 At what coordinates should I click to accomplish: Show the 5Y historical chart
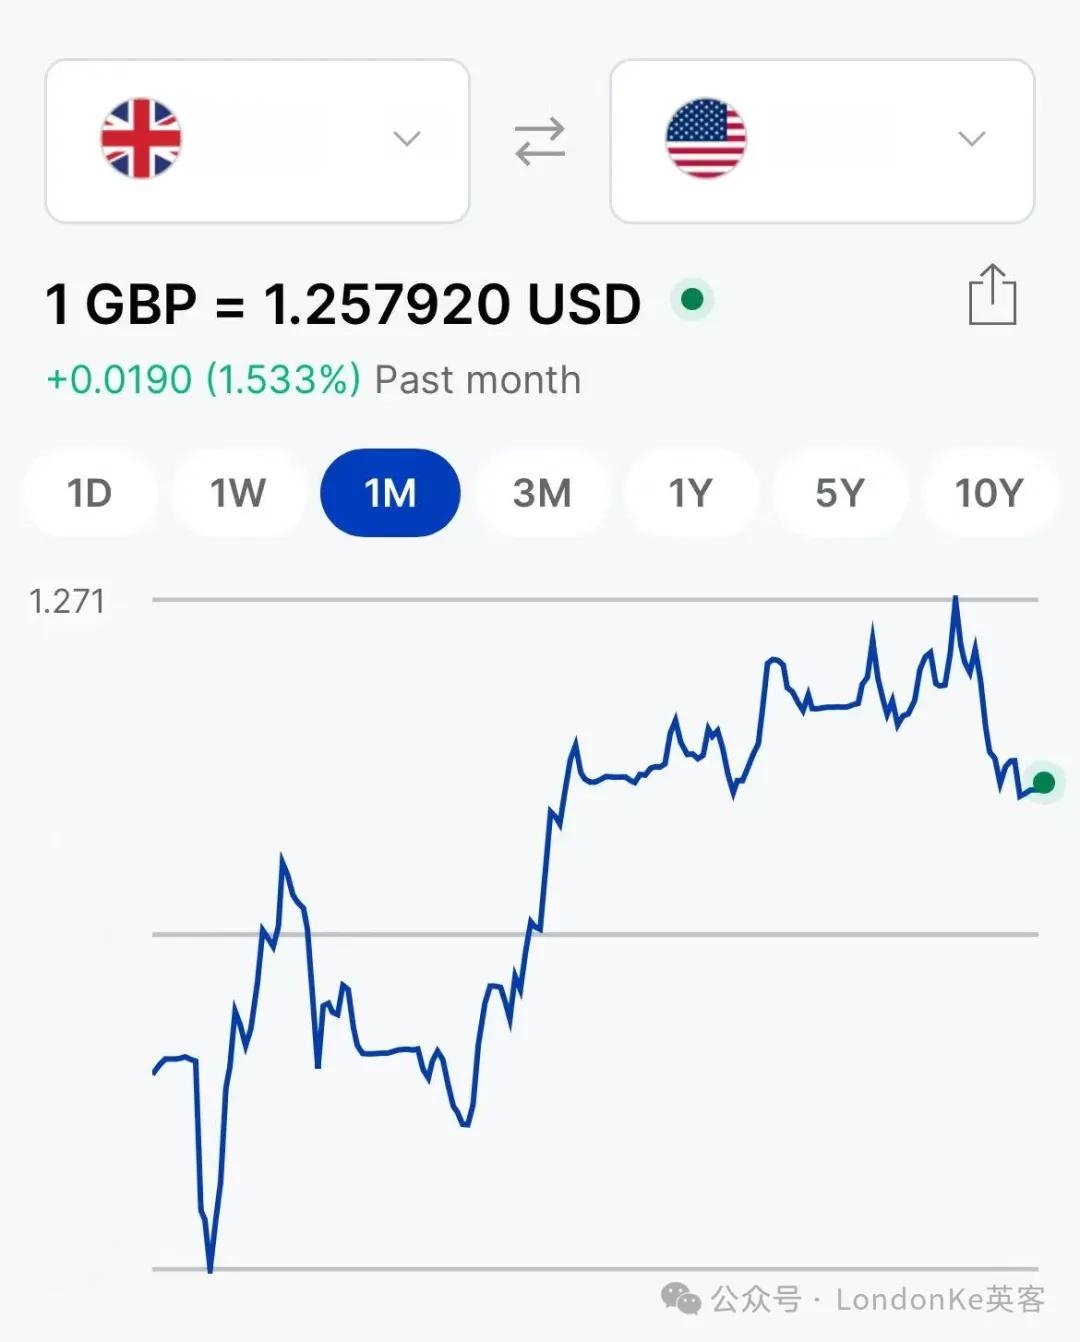(840, 492)
